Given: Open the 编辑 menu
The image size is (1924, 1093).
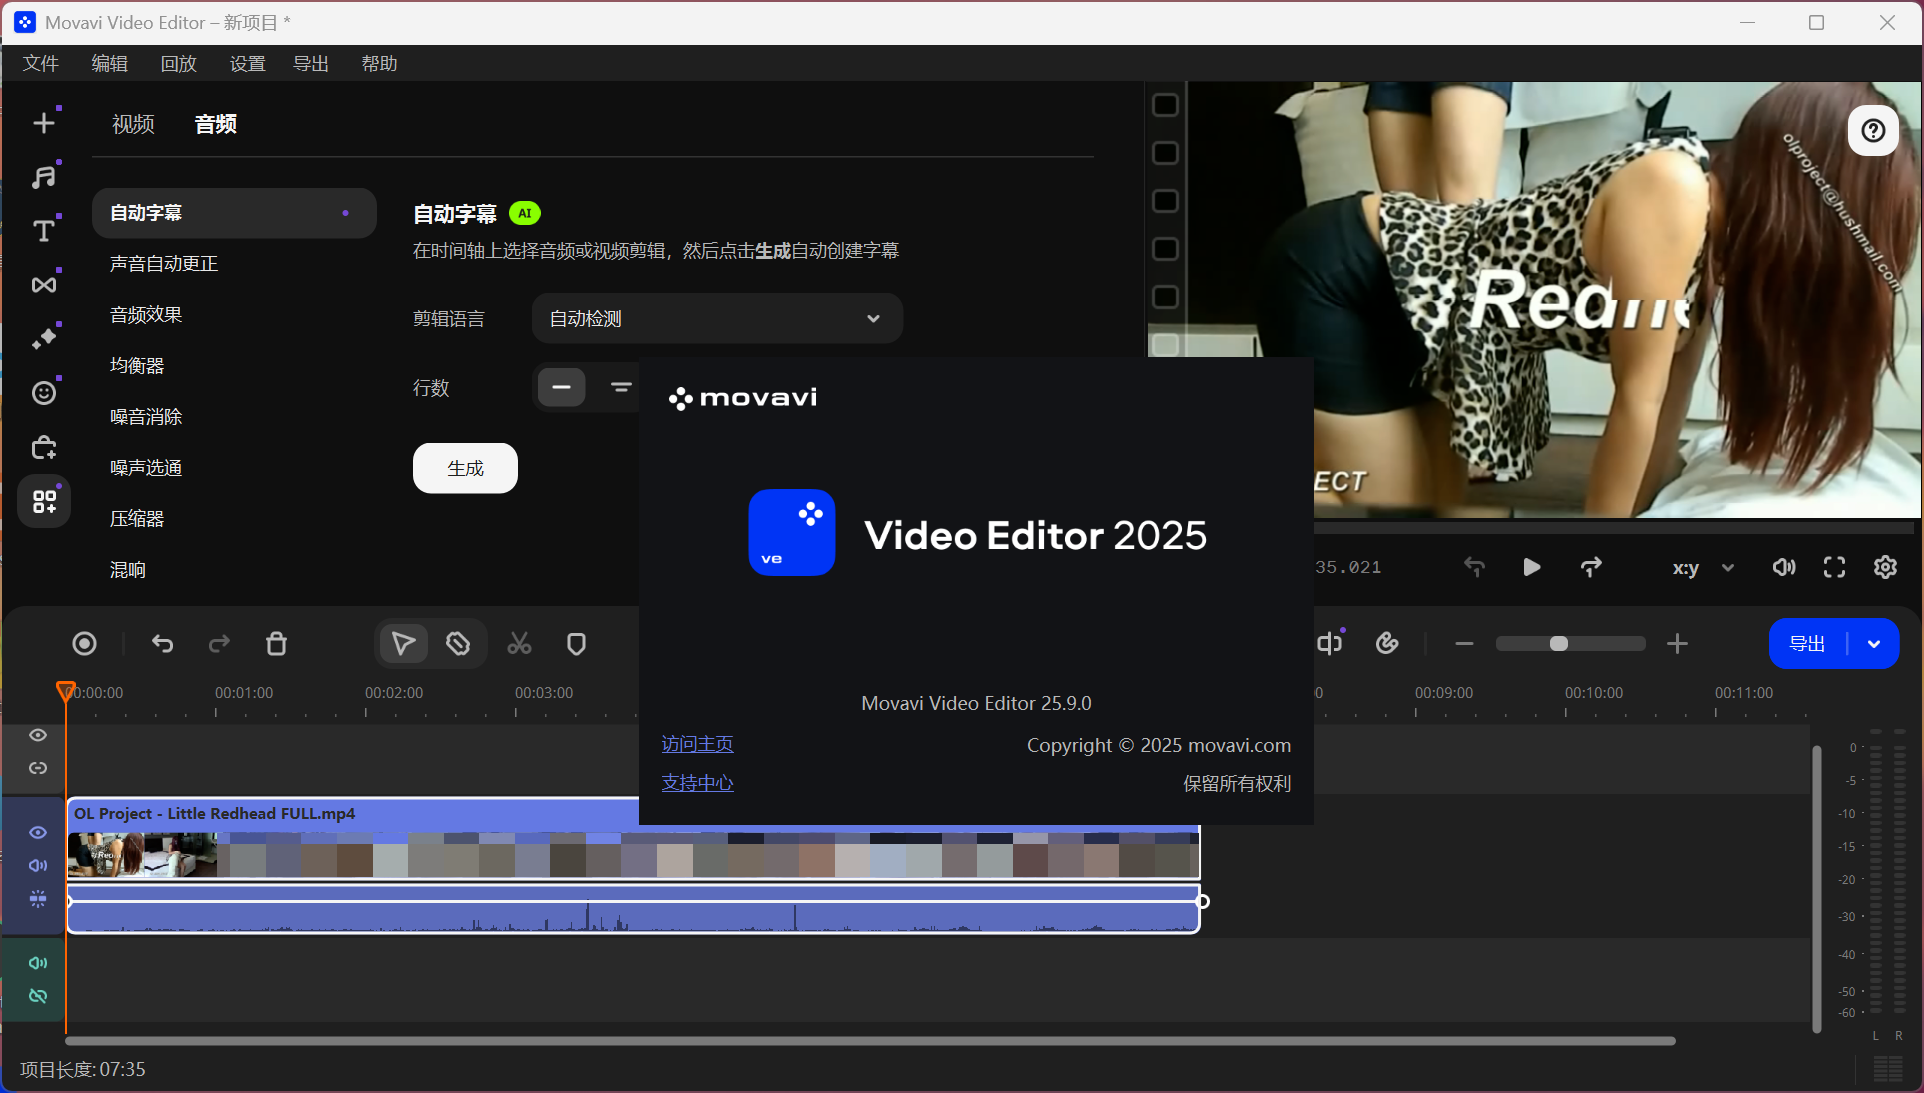Looking at the screenshot, I should click(x=110, y=64).
